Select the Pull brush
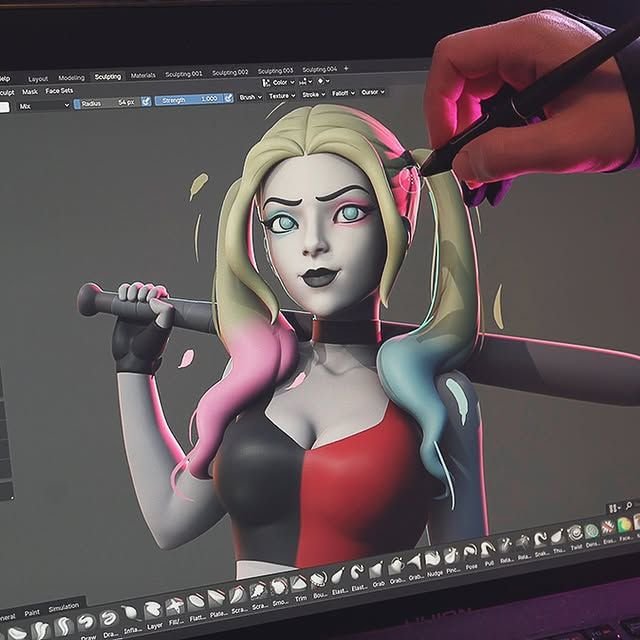640x640 pixels. click(x=488, y=554)
